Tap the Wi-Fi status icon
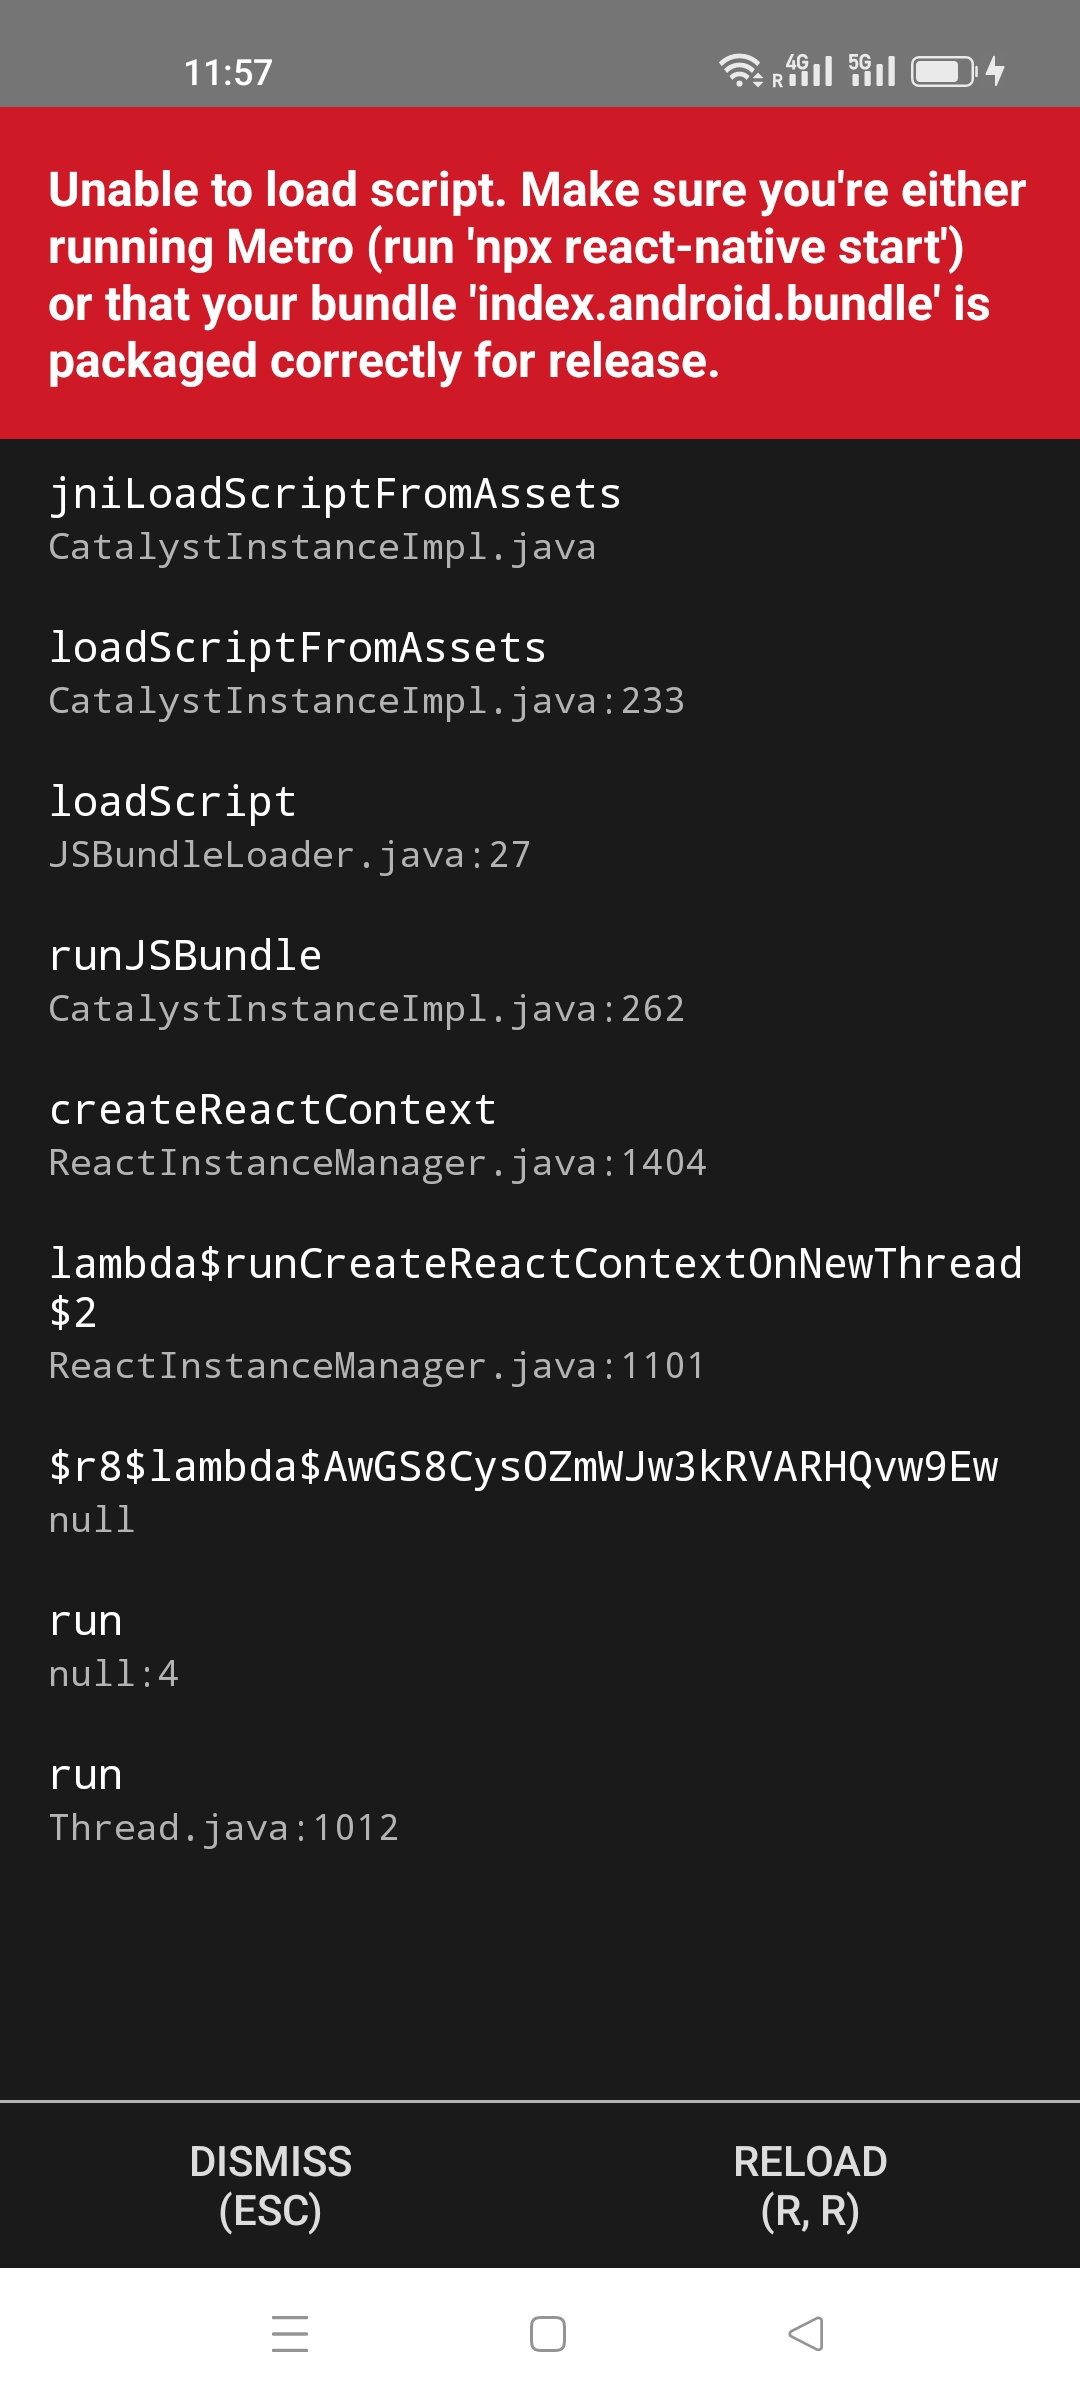This screenshot has height=2400, width=1080. (x=741, y=70)
